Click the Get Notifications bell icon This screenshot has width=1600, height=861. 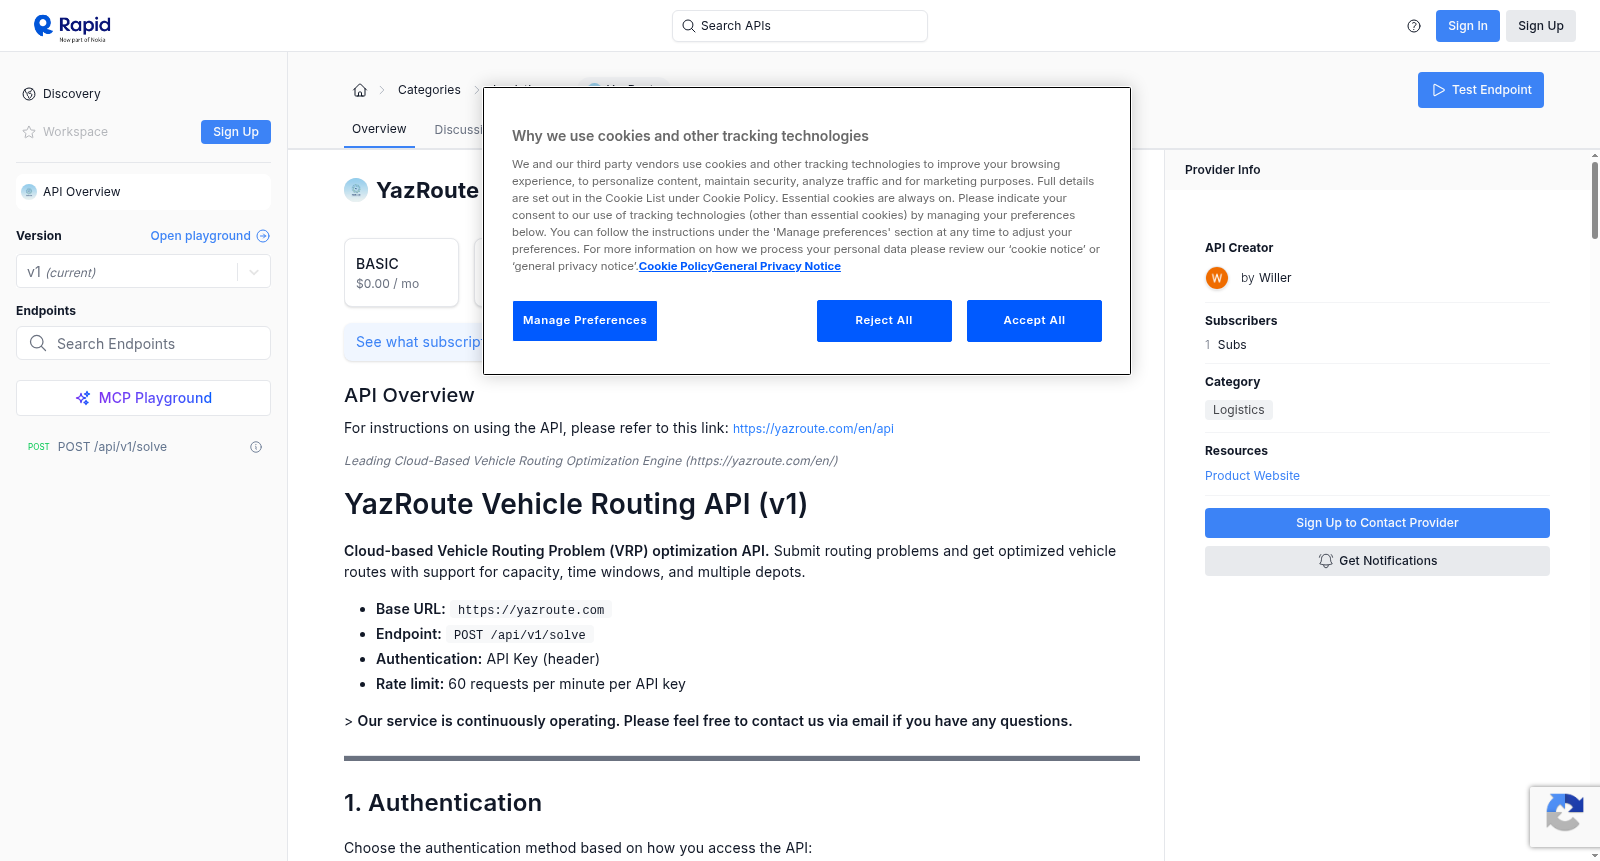[1326, 561]
